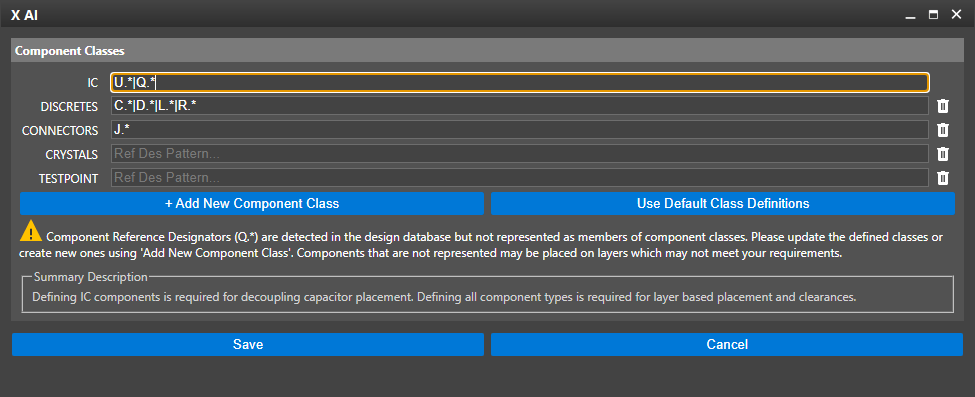The height and width of the screenshot is (397, 975).
Task: Click the Summary Description group title
Action: tap(90, 277)
